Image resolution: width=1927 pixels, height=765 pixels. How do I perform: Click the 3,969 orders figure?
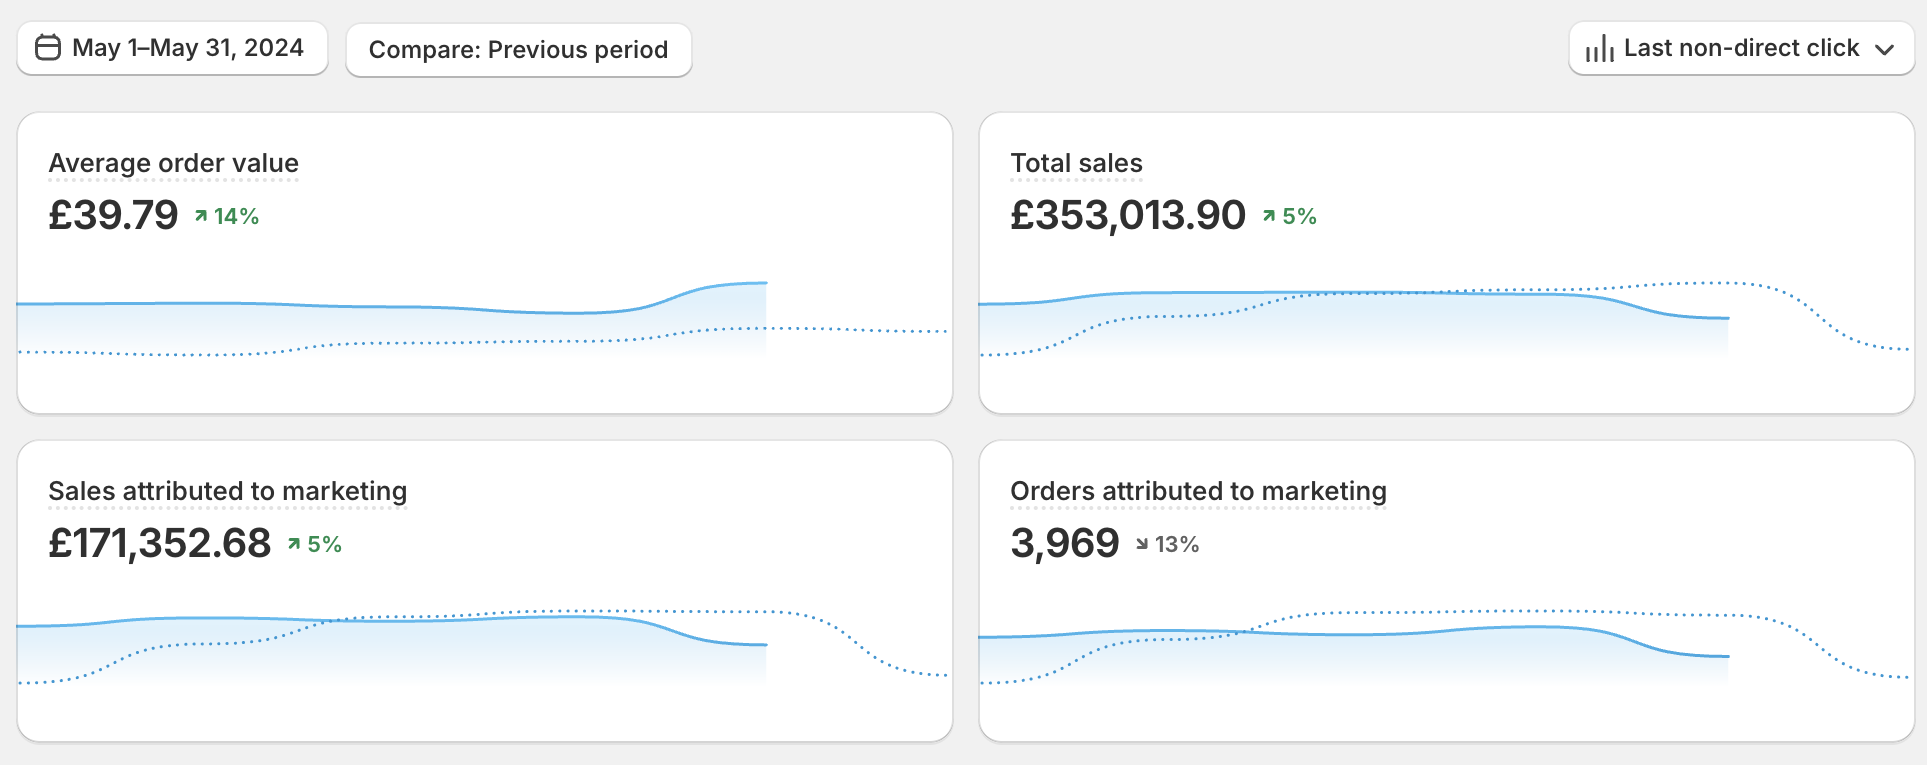coord(1064,543)
